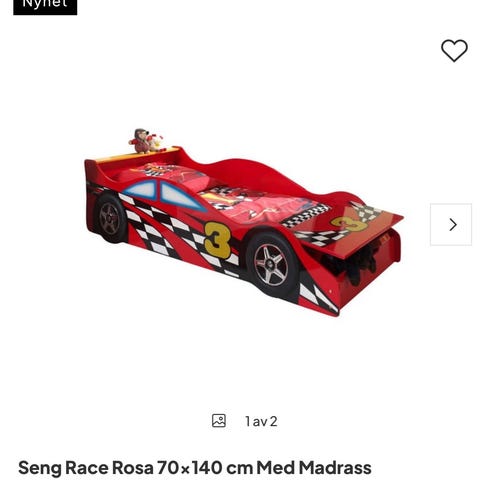Viewport: 480px width, 480px height.
Task: Click the image gallery icon
Action: point(219,421)
